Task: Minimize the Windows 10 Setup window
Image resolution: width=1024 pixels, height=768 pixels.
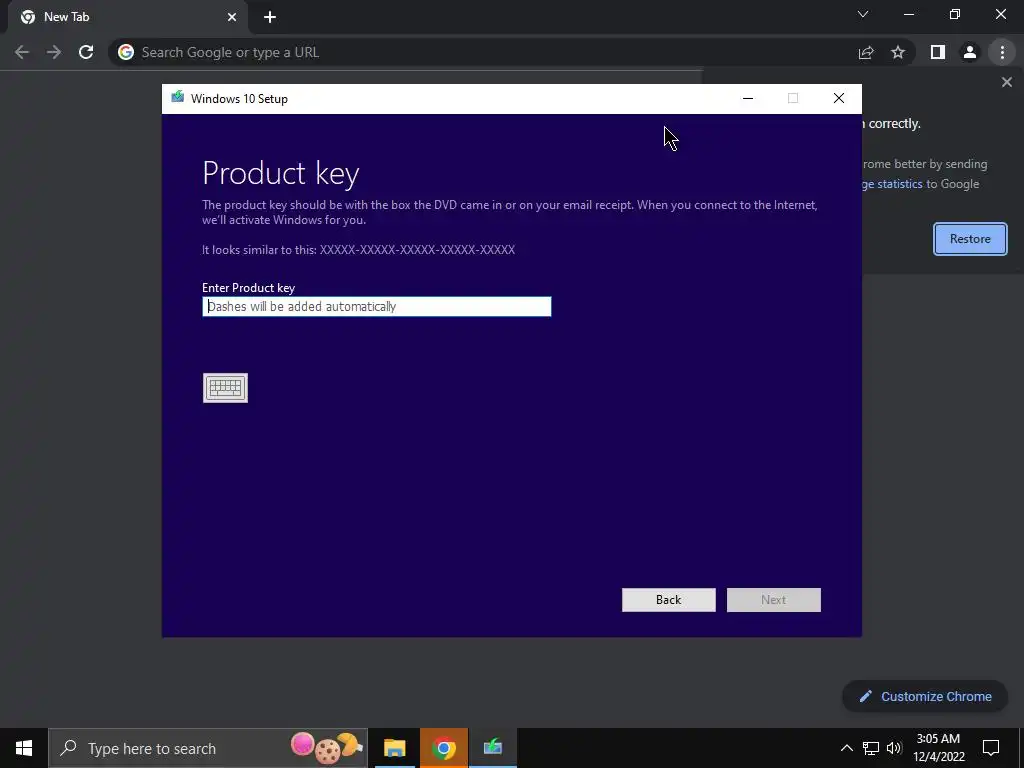Action: (x=748, y=99)
